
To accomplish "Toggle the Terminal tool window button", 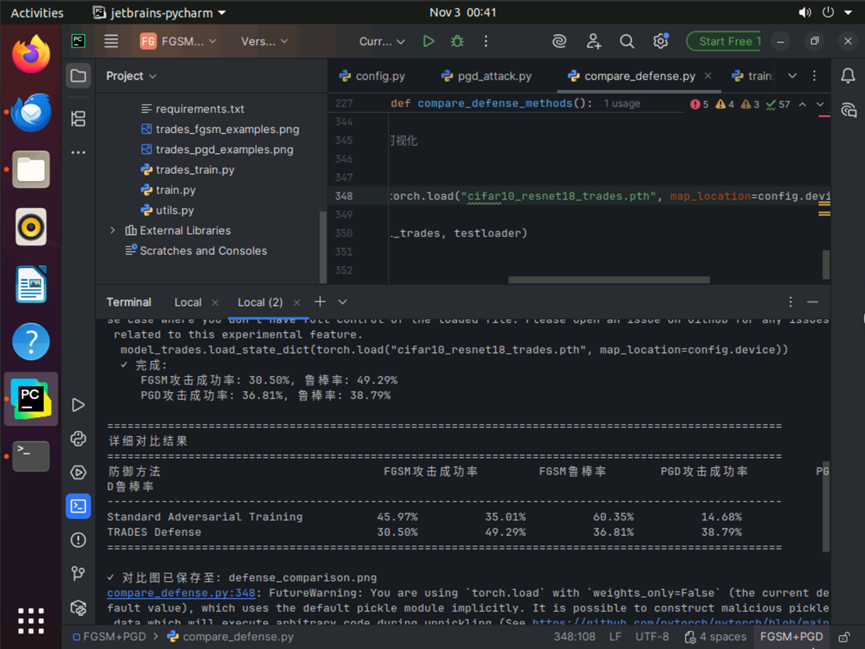I will pos(78,506).
